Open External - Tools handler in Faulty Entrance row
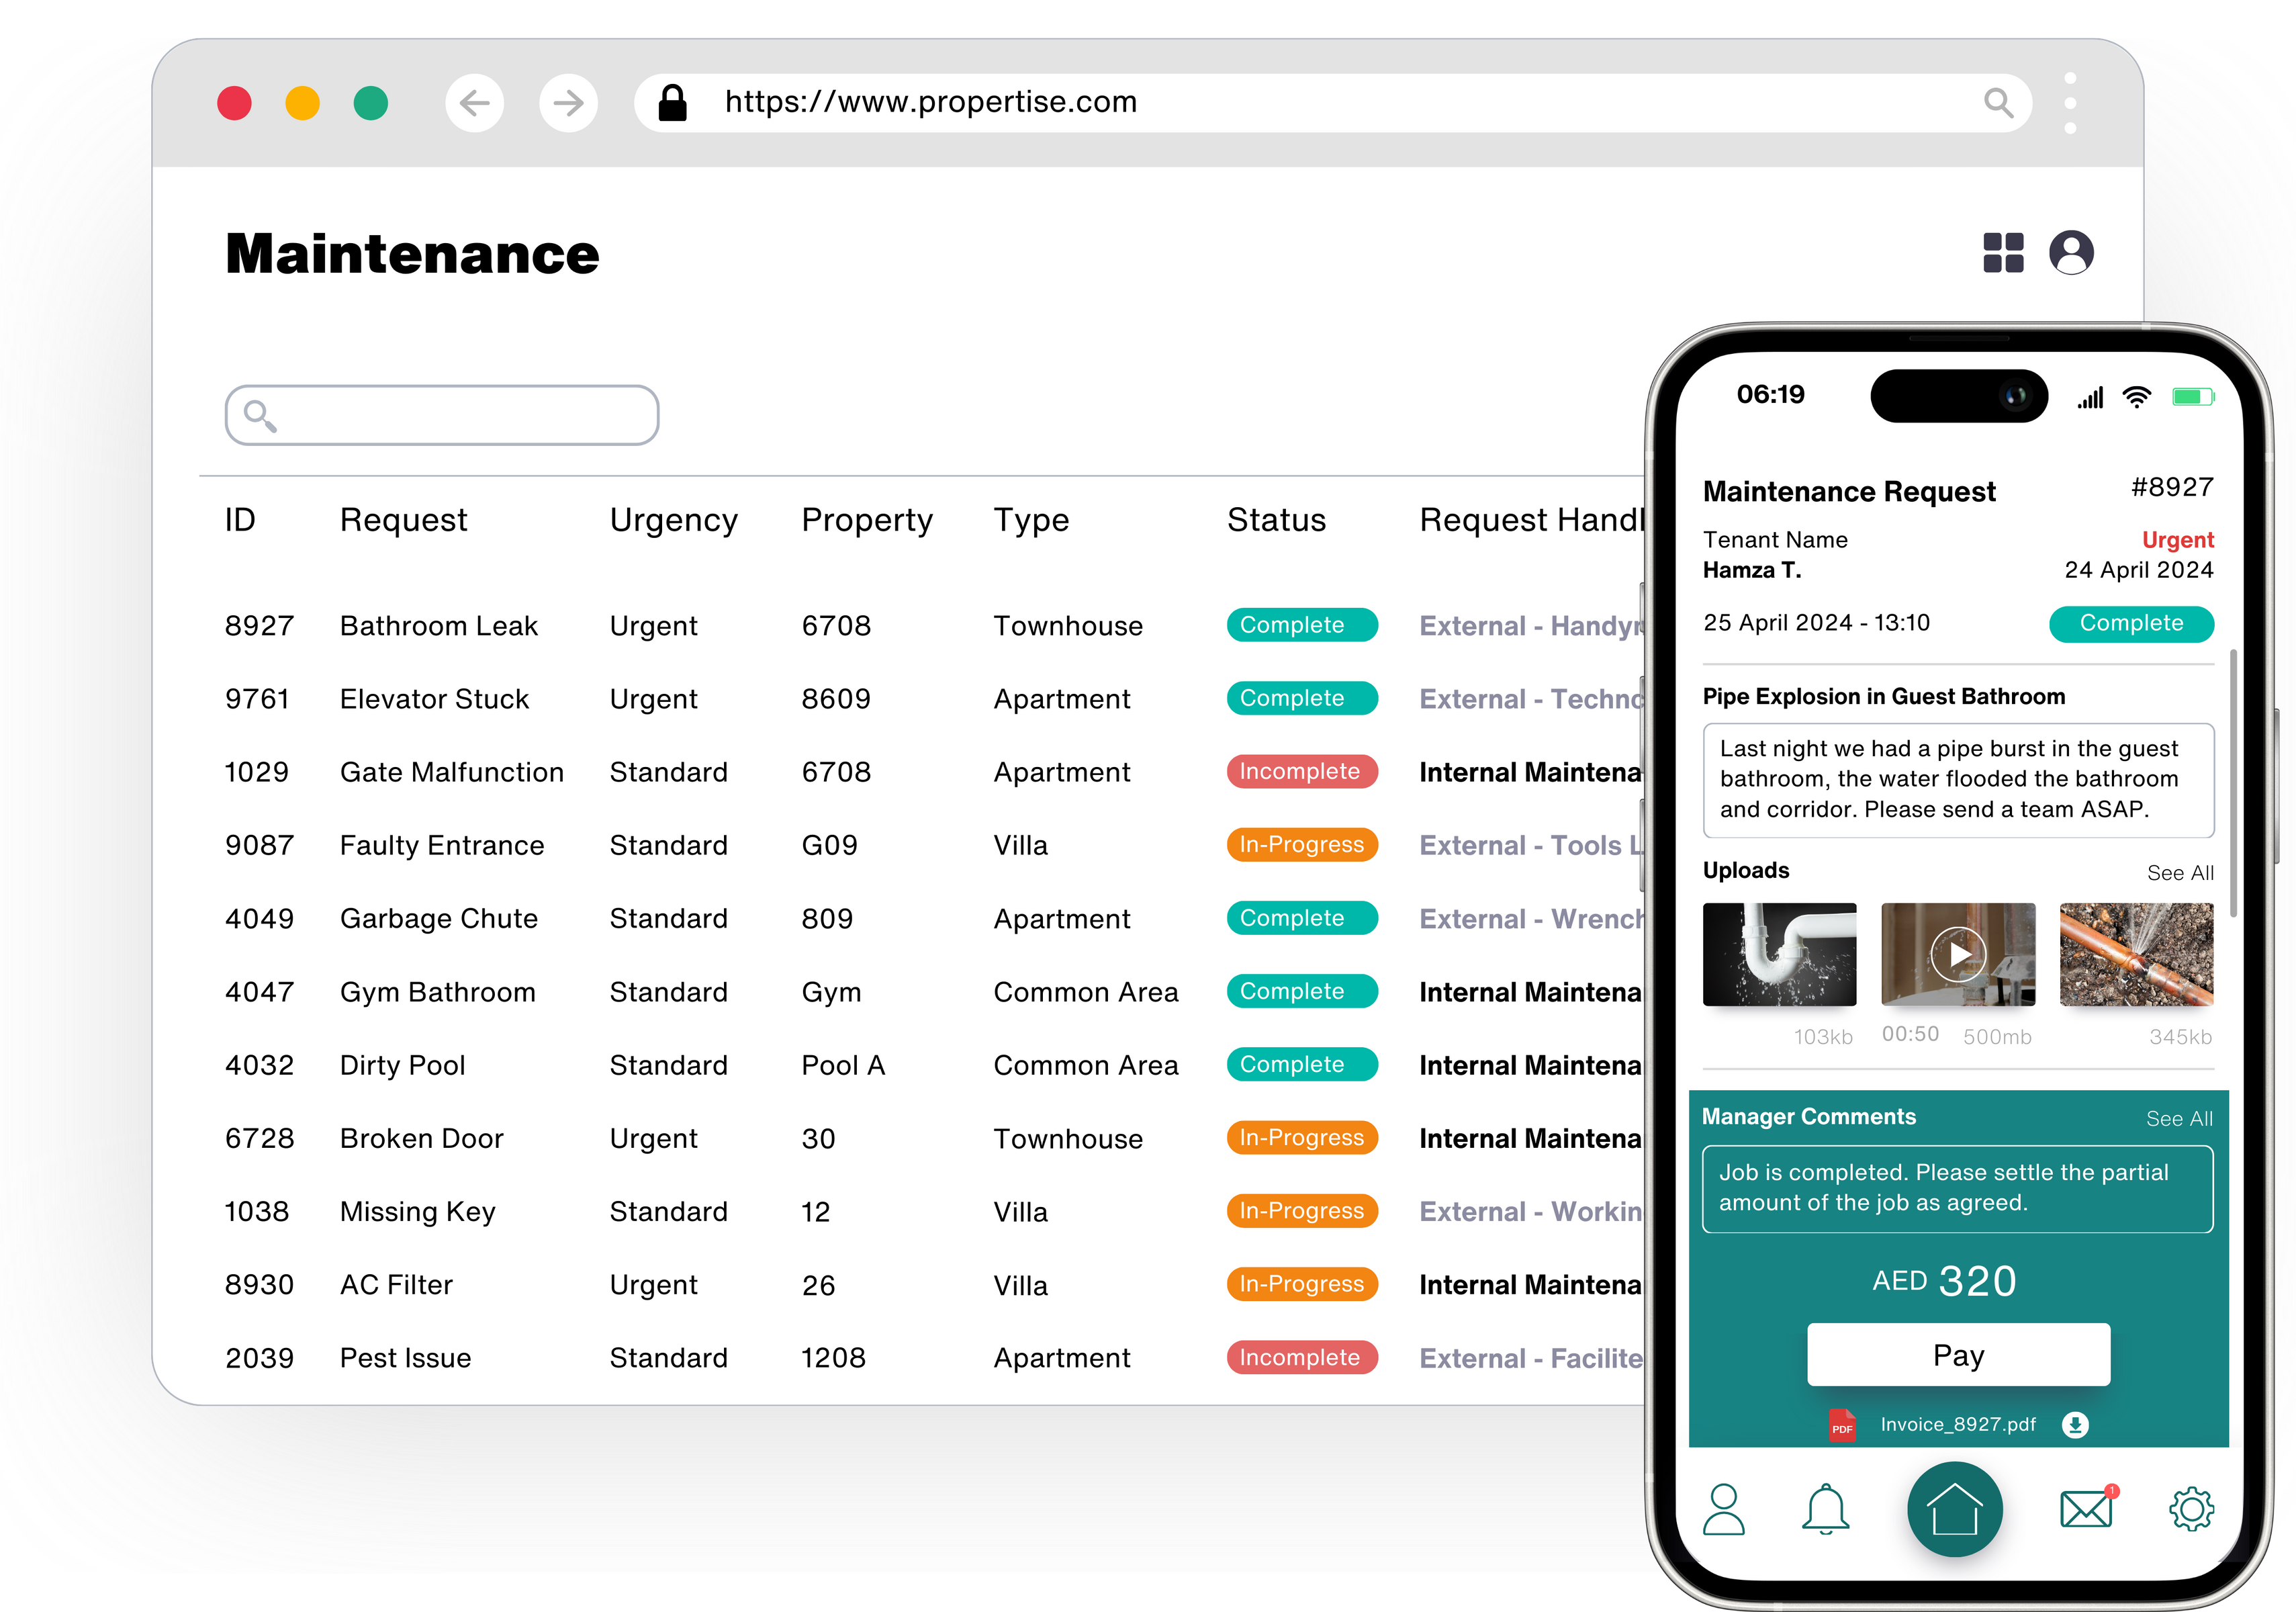 pos(1531,846)
